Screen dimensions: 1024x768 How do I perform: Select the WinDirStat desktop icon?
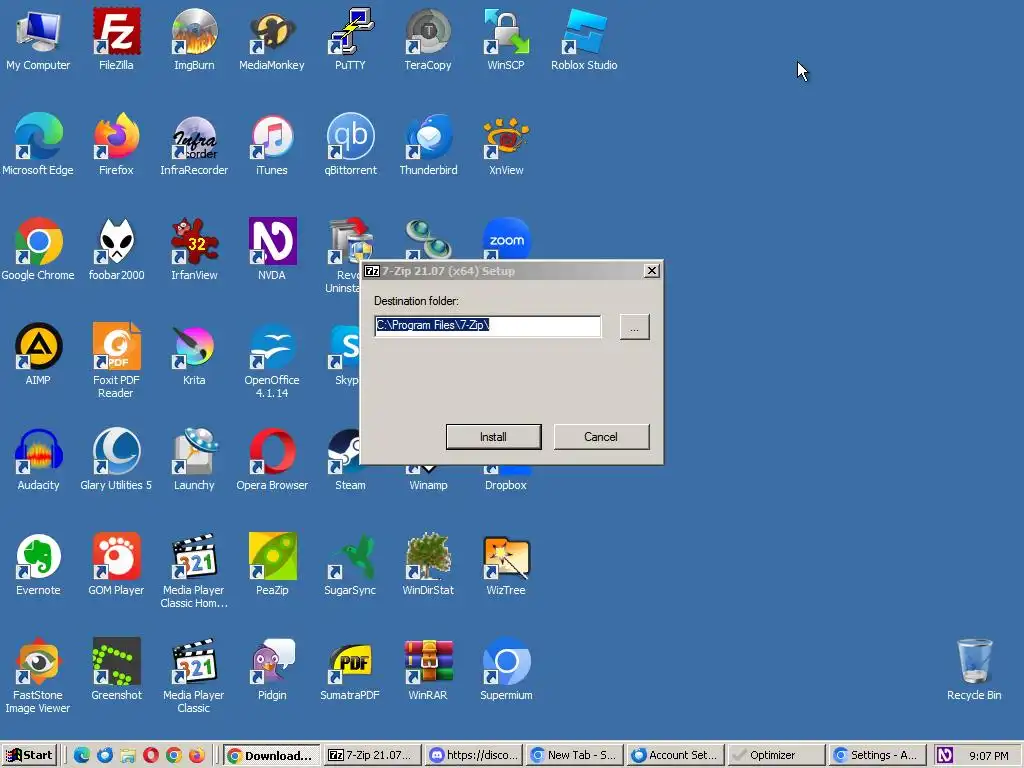(x=428, y=565)
